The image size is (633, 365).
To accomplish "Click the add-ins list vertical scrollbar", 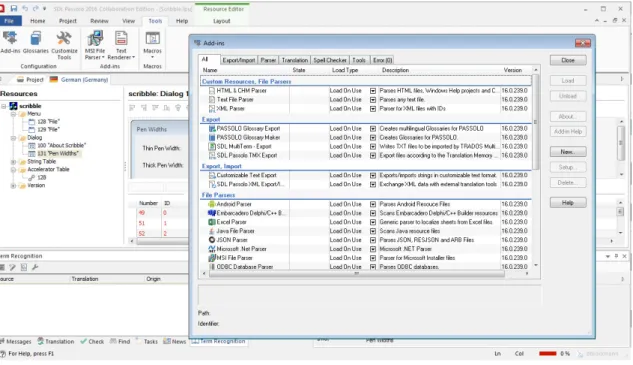I will tap(536, 122).
